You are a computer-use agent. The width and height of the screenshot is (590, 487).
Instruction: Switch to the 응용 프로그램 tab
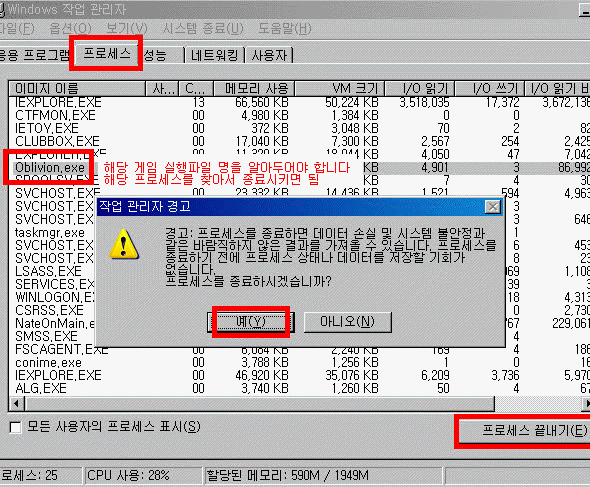pos(35,56)
